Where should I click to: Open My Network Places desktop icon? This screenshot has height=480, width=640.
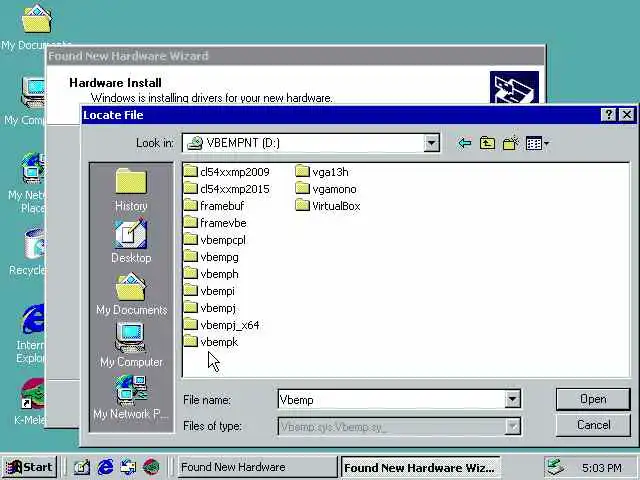point(28,182)
